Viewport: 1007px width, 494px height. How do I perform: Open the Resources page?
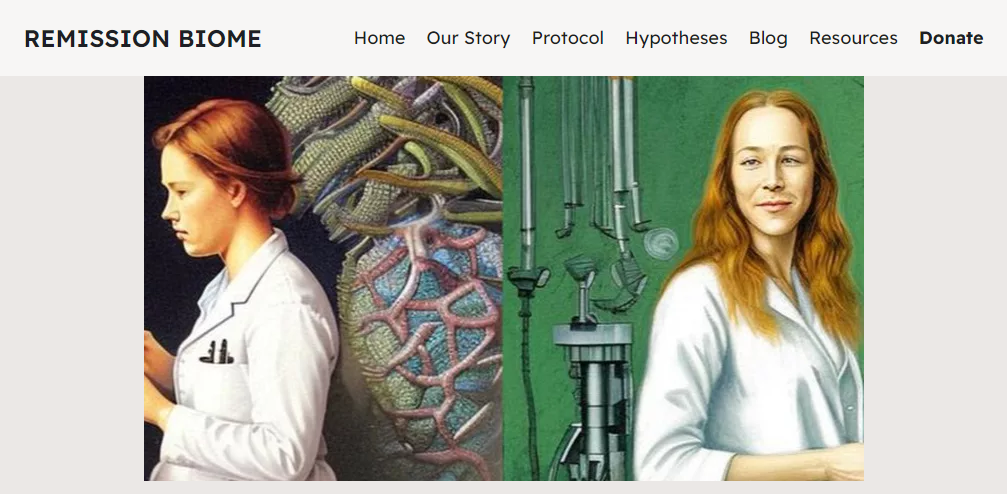[854, 39]
